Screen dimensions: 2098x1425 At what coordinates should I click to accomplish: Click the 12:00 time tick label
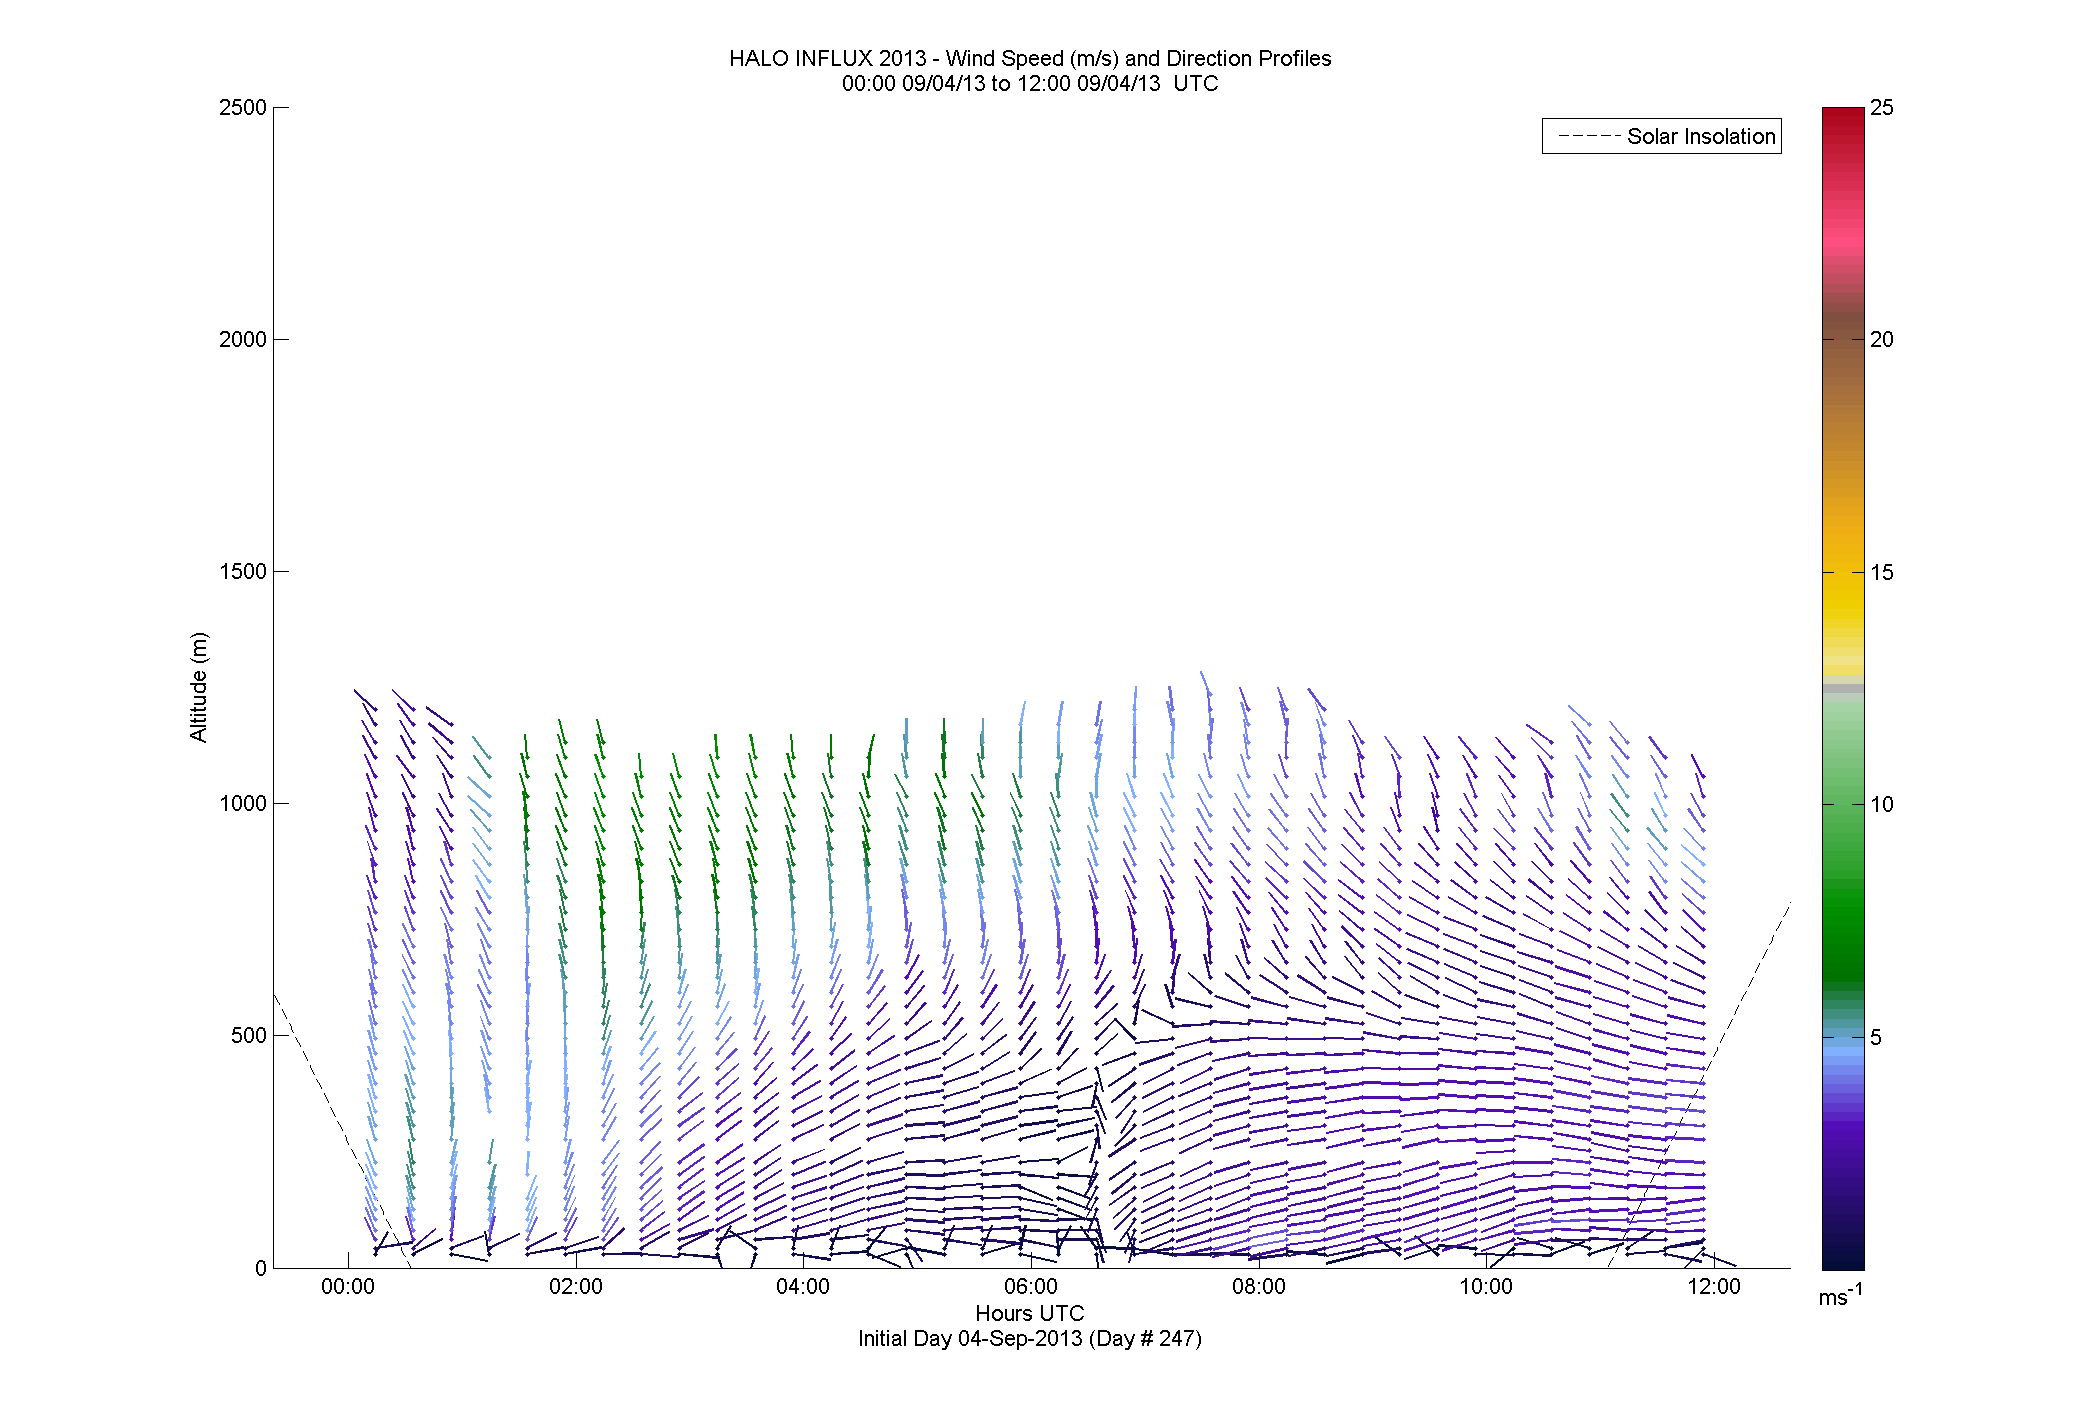pos(1714,1287)
